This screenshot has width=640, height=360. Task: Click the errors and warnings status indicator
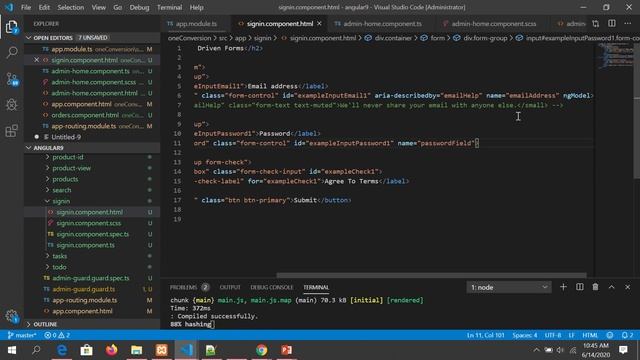click(57, 335)
